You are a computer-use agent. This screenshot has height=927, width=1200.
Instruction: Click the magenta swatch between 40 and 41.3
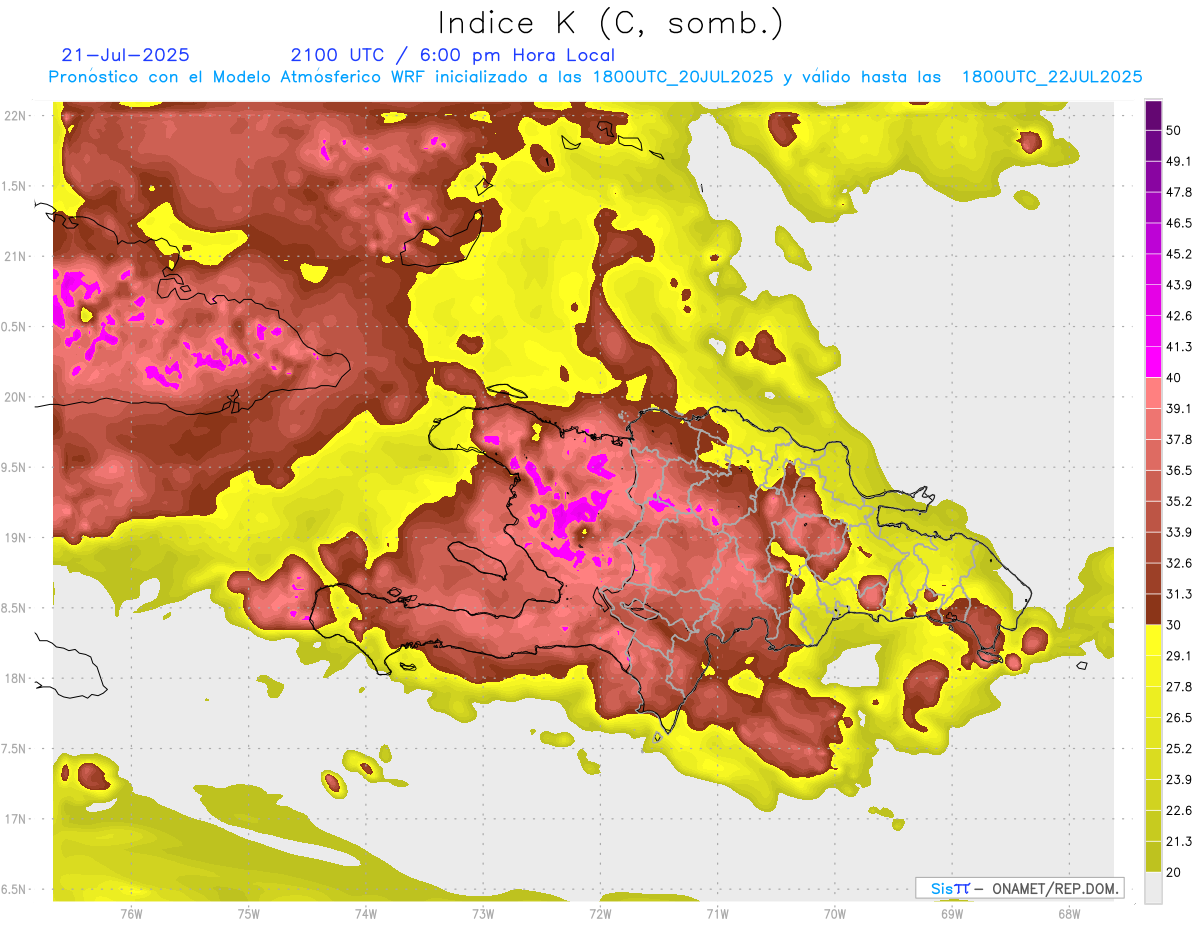pos(1153,362)
